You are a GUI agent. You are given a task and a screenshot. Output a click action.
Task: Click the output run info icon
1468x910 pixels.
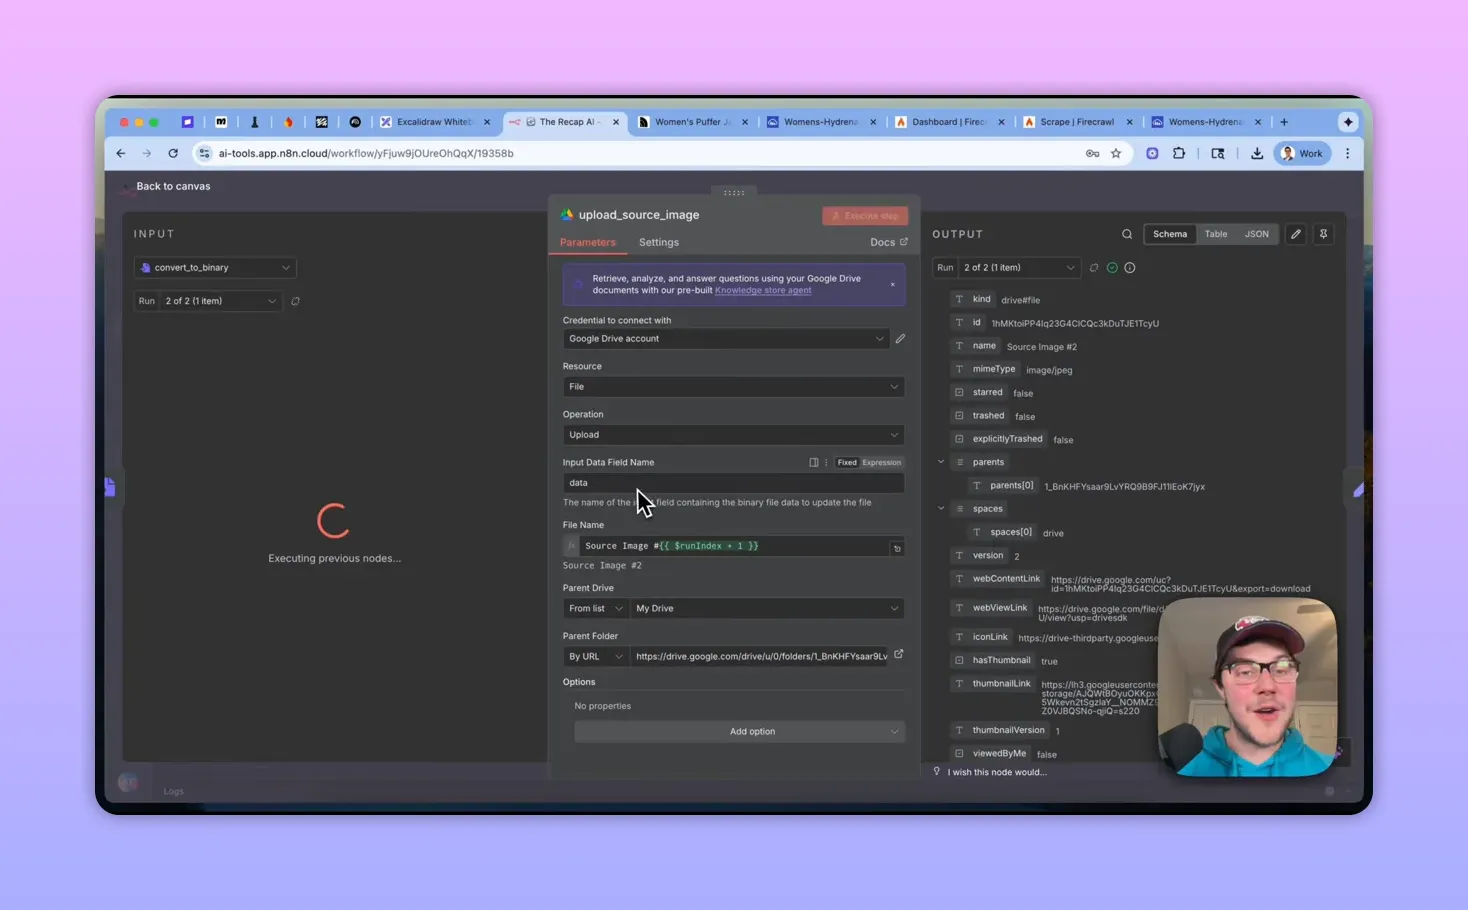1130,268
